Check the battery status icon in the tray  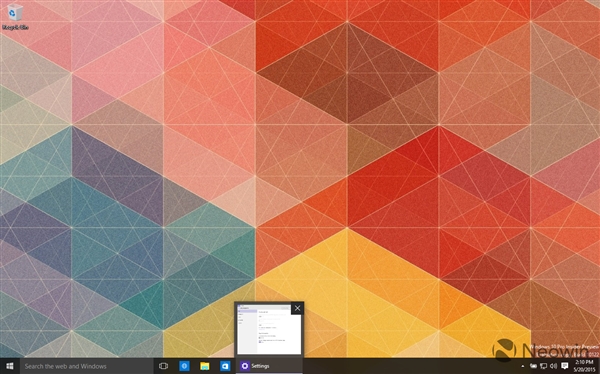[x=533, y=366]
